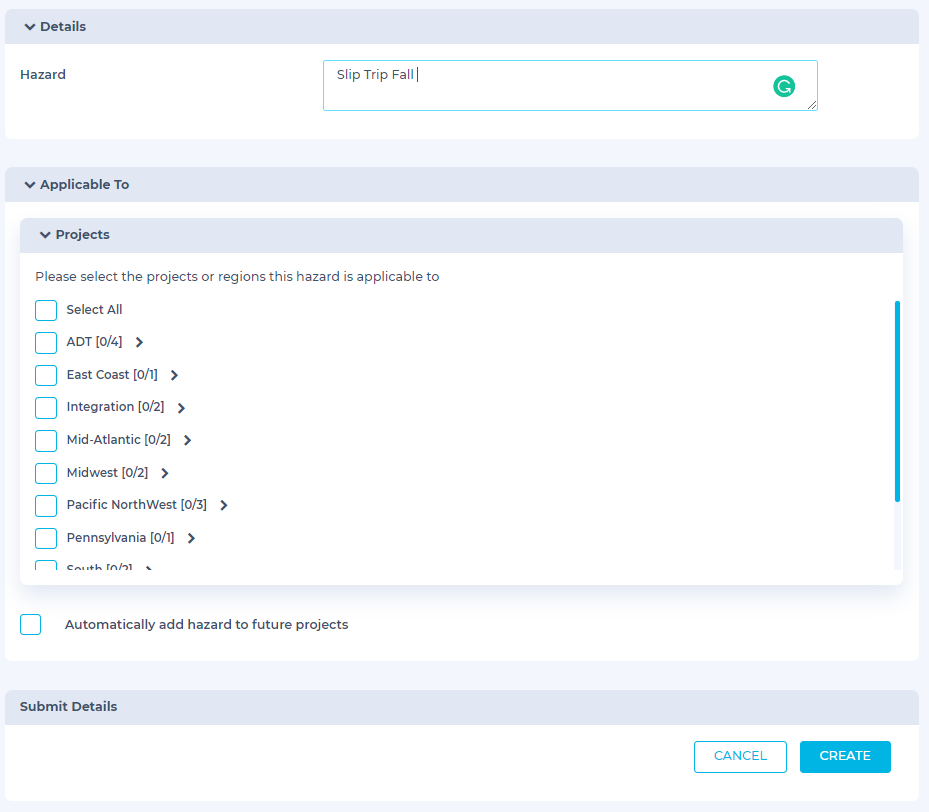The width and height of the screenshot is (929, 812).
Task: Expand the Midwest region arrow
Action: click(165, 473)
